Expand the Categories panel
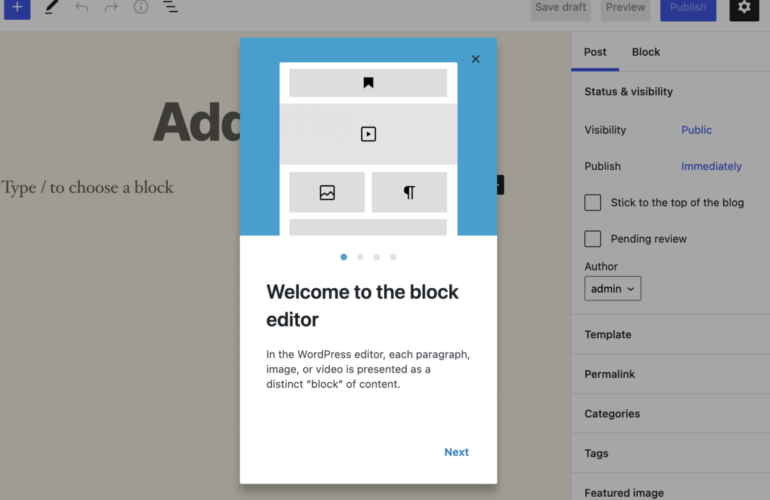 (x=670, y=414)
